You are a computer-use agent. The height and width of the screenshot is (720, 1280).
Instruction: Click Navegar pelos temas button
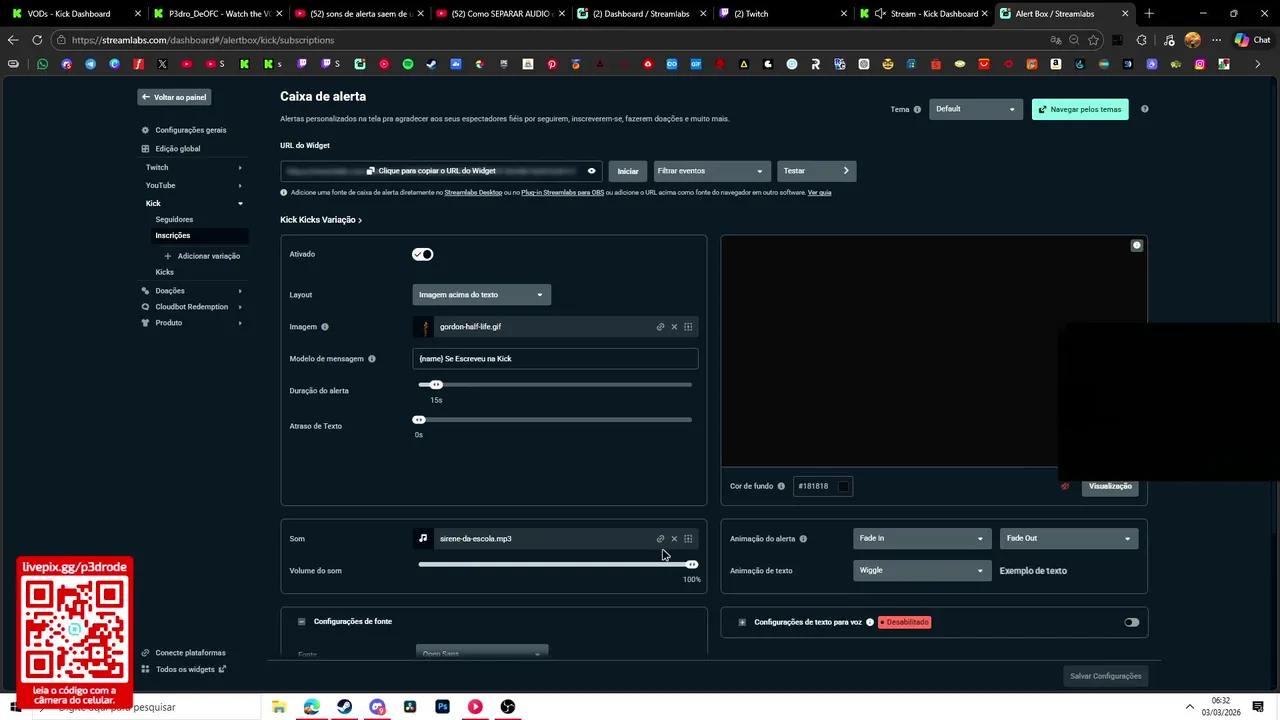click(x=1080, y=109)
